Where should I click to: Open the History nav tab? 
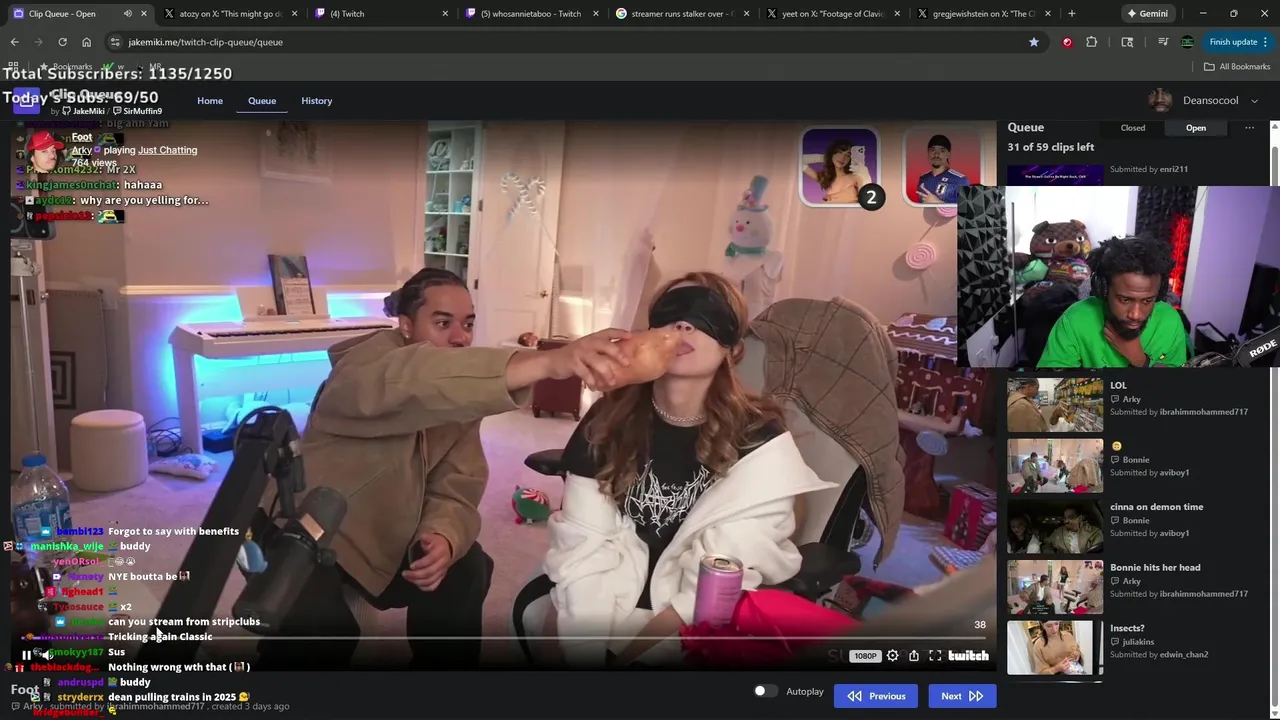pyautogui.click(x=317, y=101)
